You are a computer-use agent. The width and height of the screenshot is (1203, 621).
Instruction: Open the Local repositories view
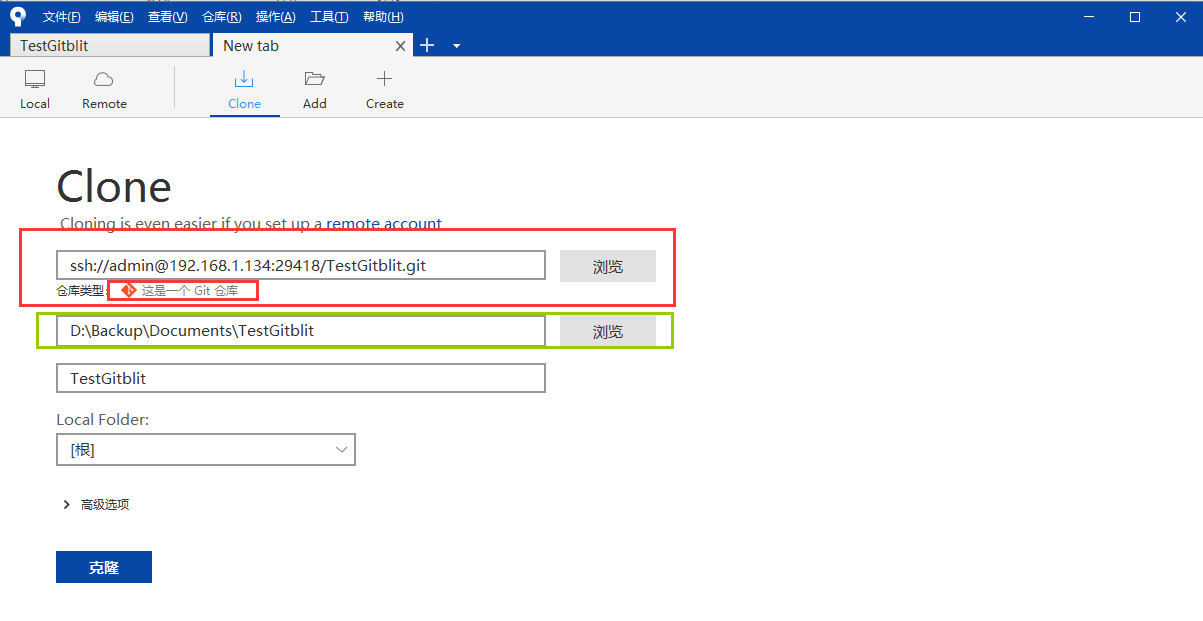[35, 90]
